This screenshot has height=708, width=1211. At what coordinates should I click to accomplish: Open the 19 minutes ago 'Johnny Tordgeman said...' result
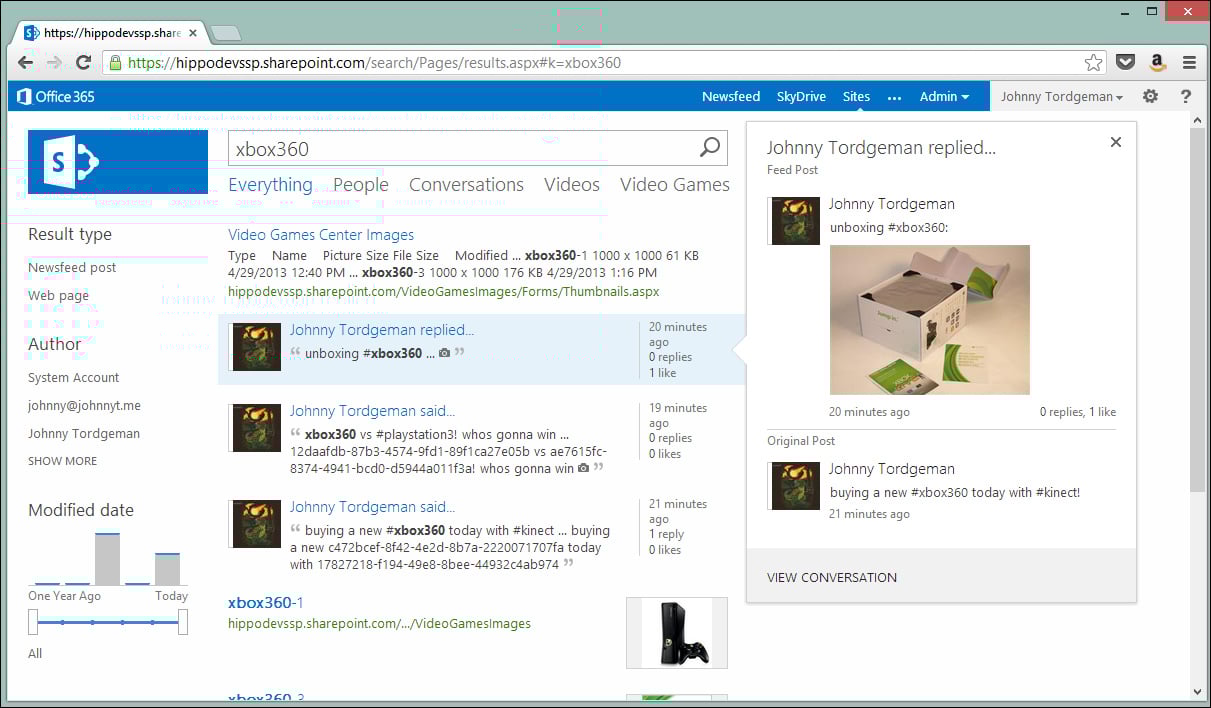point(372,411)
